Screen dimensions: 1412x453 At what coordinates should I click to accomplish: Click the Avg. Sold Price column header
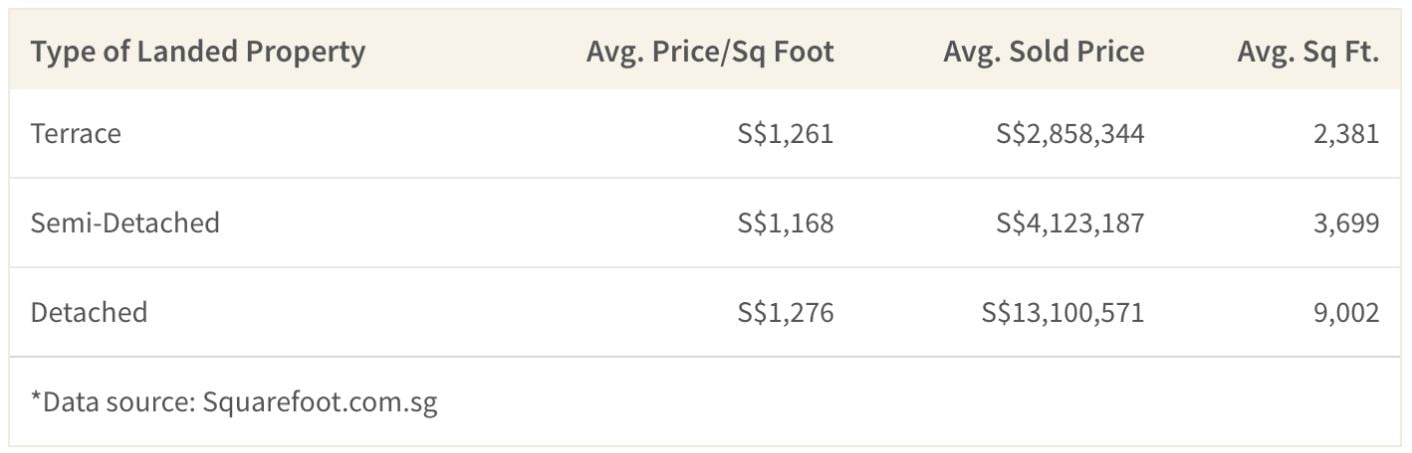(x=1043, y=51)
